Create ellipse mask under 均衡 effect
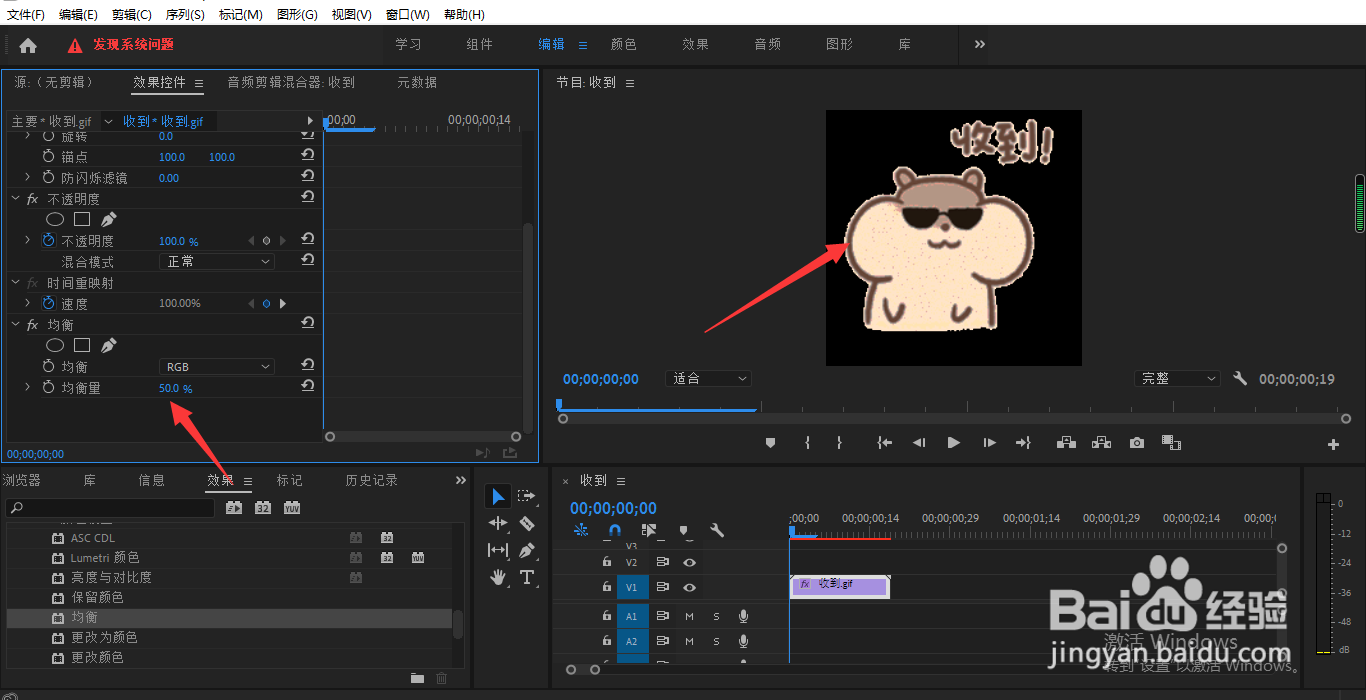1366x700 pixels. [55, 345]
